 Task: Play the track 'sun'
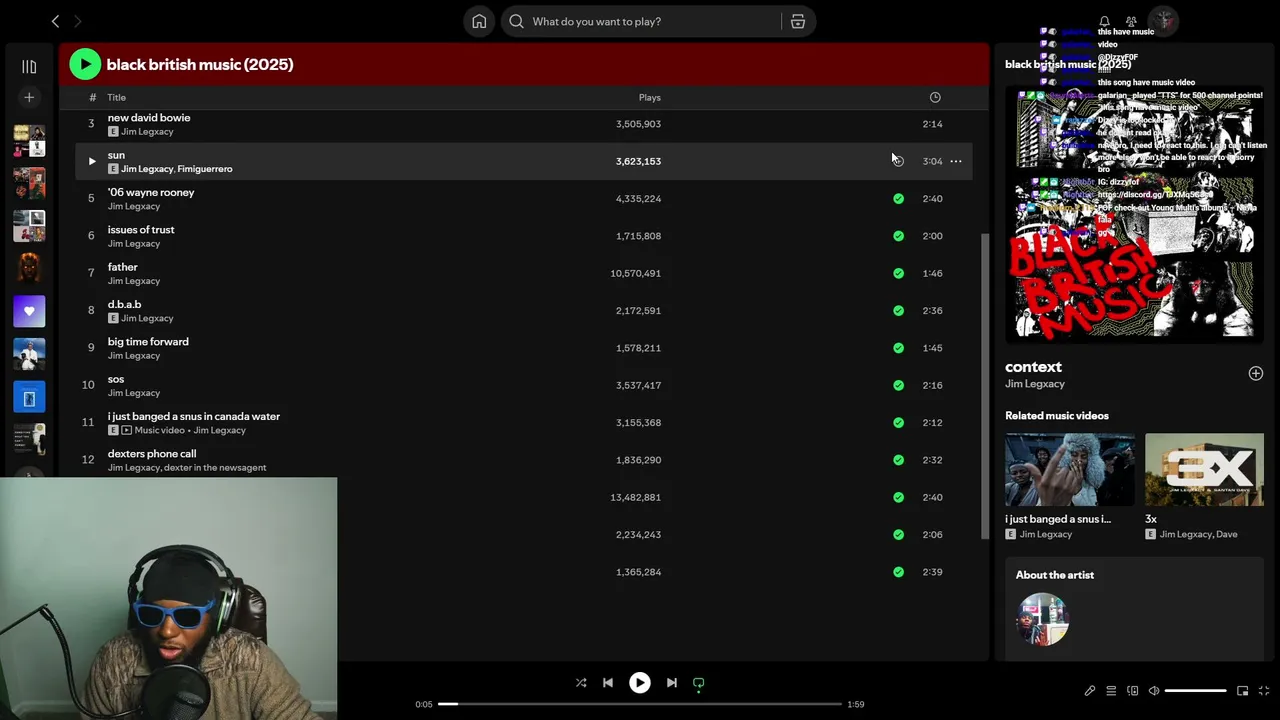92,161
